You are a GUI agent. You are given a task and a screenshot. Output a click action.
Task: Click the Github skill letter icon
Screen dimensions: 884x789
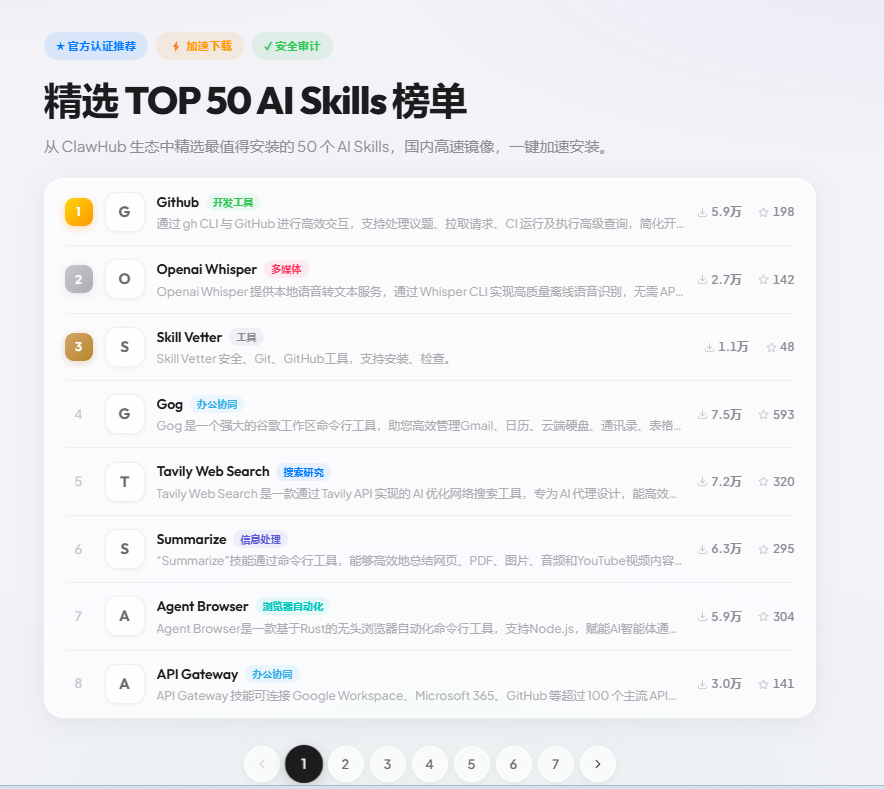coord(125,212)
